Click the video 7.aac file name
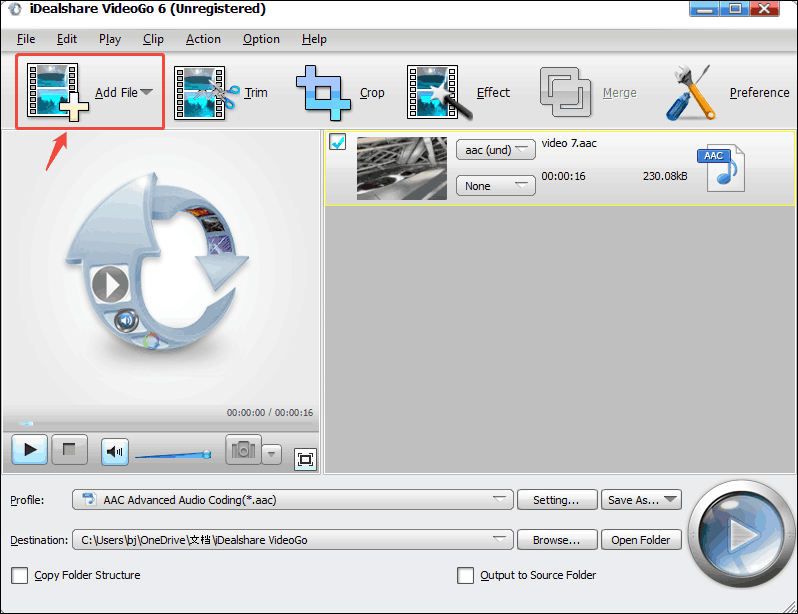The width and height of the screenshot is (798, 614). 569,143
